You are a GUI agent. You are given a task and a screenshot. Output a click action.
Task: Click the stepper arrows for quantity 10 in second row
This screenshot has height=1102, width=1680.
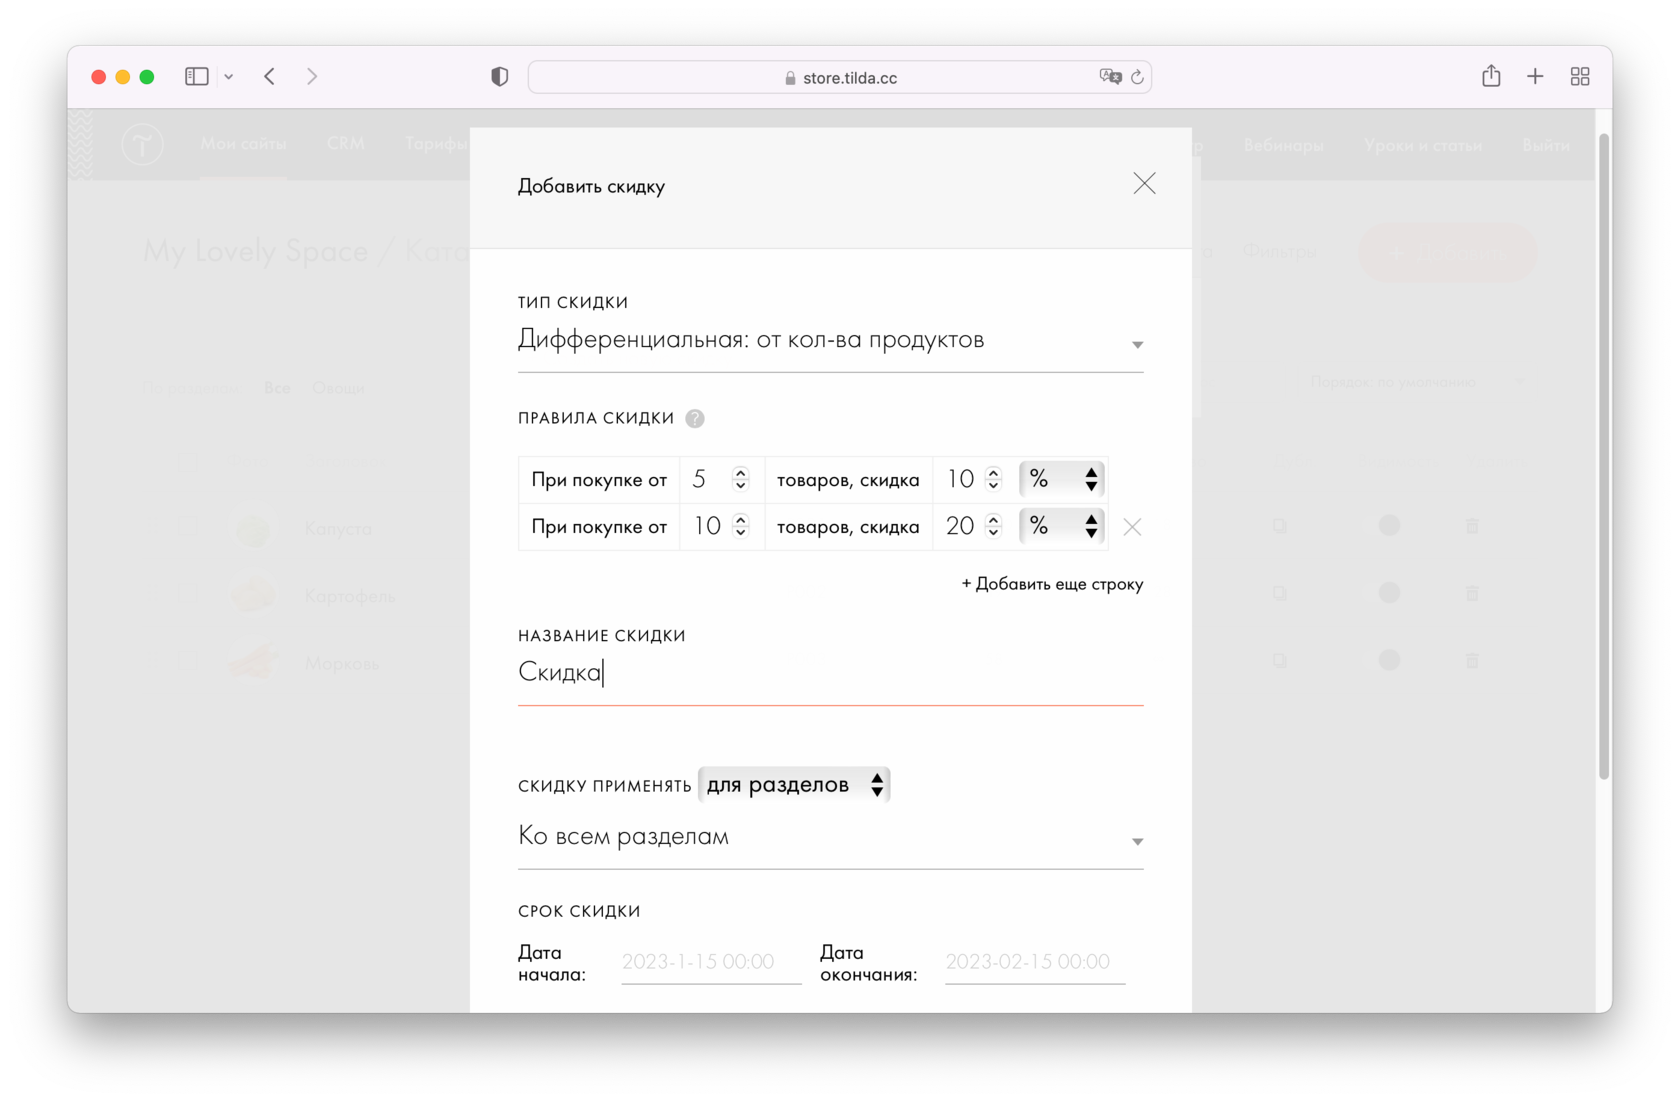(x=741, y=526)
